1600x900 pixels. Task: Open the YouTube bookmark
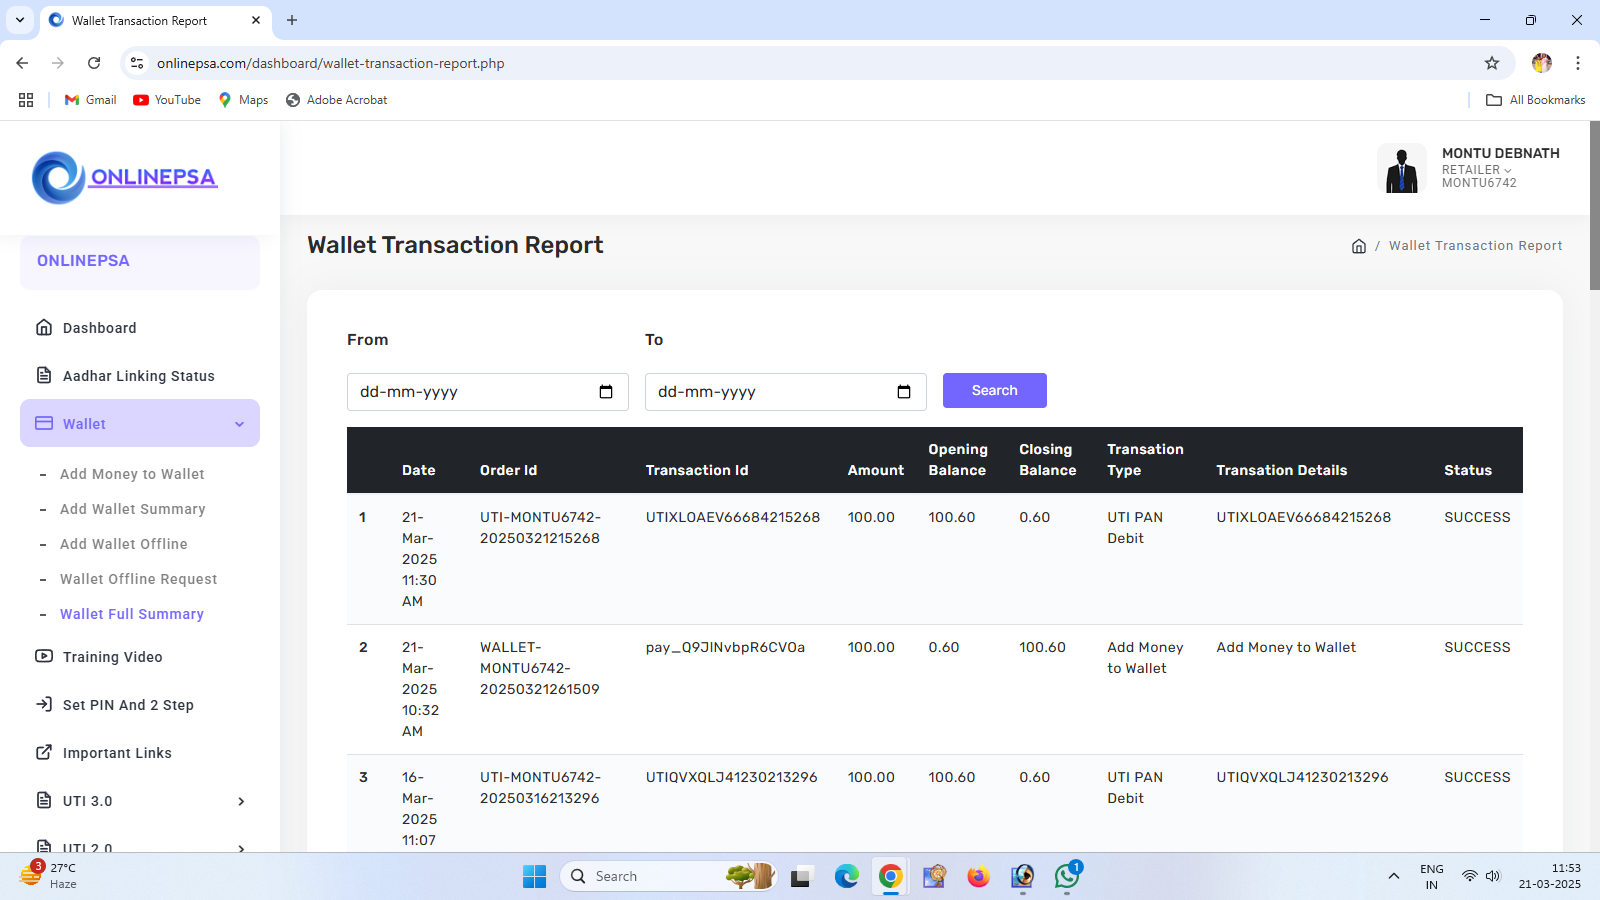[x=167, y=100]
